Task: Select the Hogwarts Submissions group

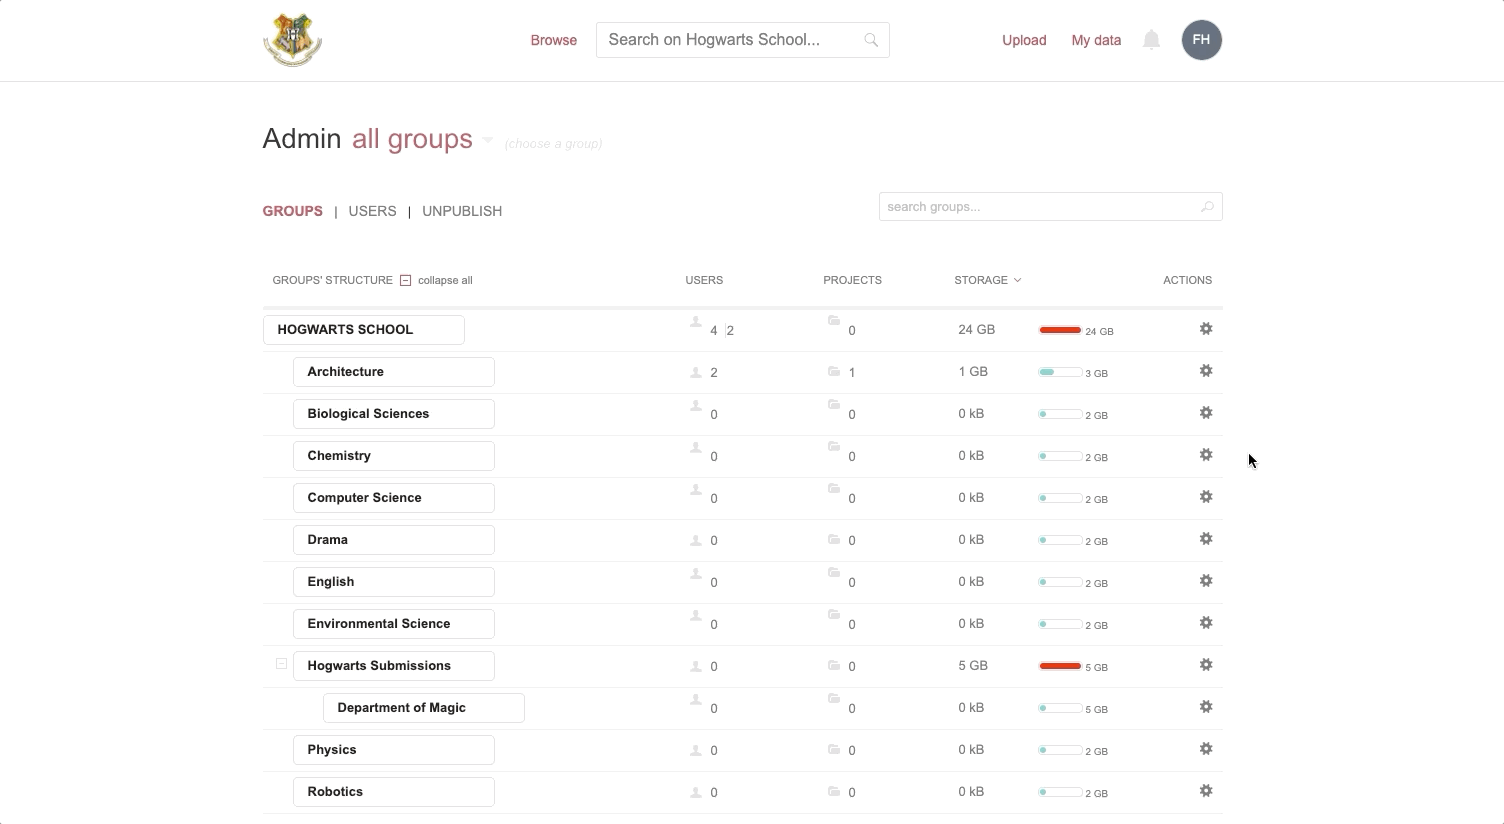Action: click(x=394, y=666)
